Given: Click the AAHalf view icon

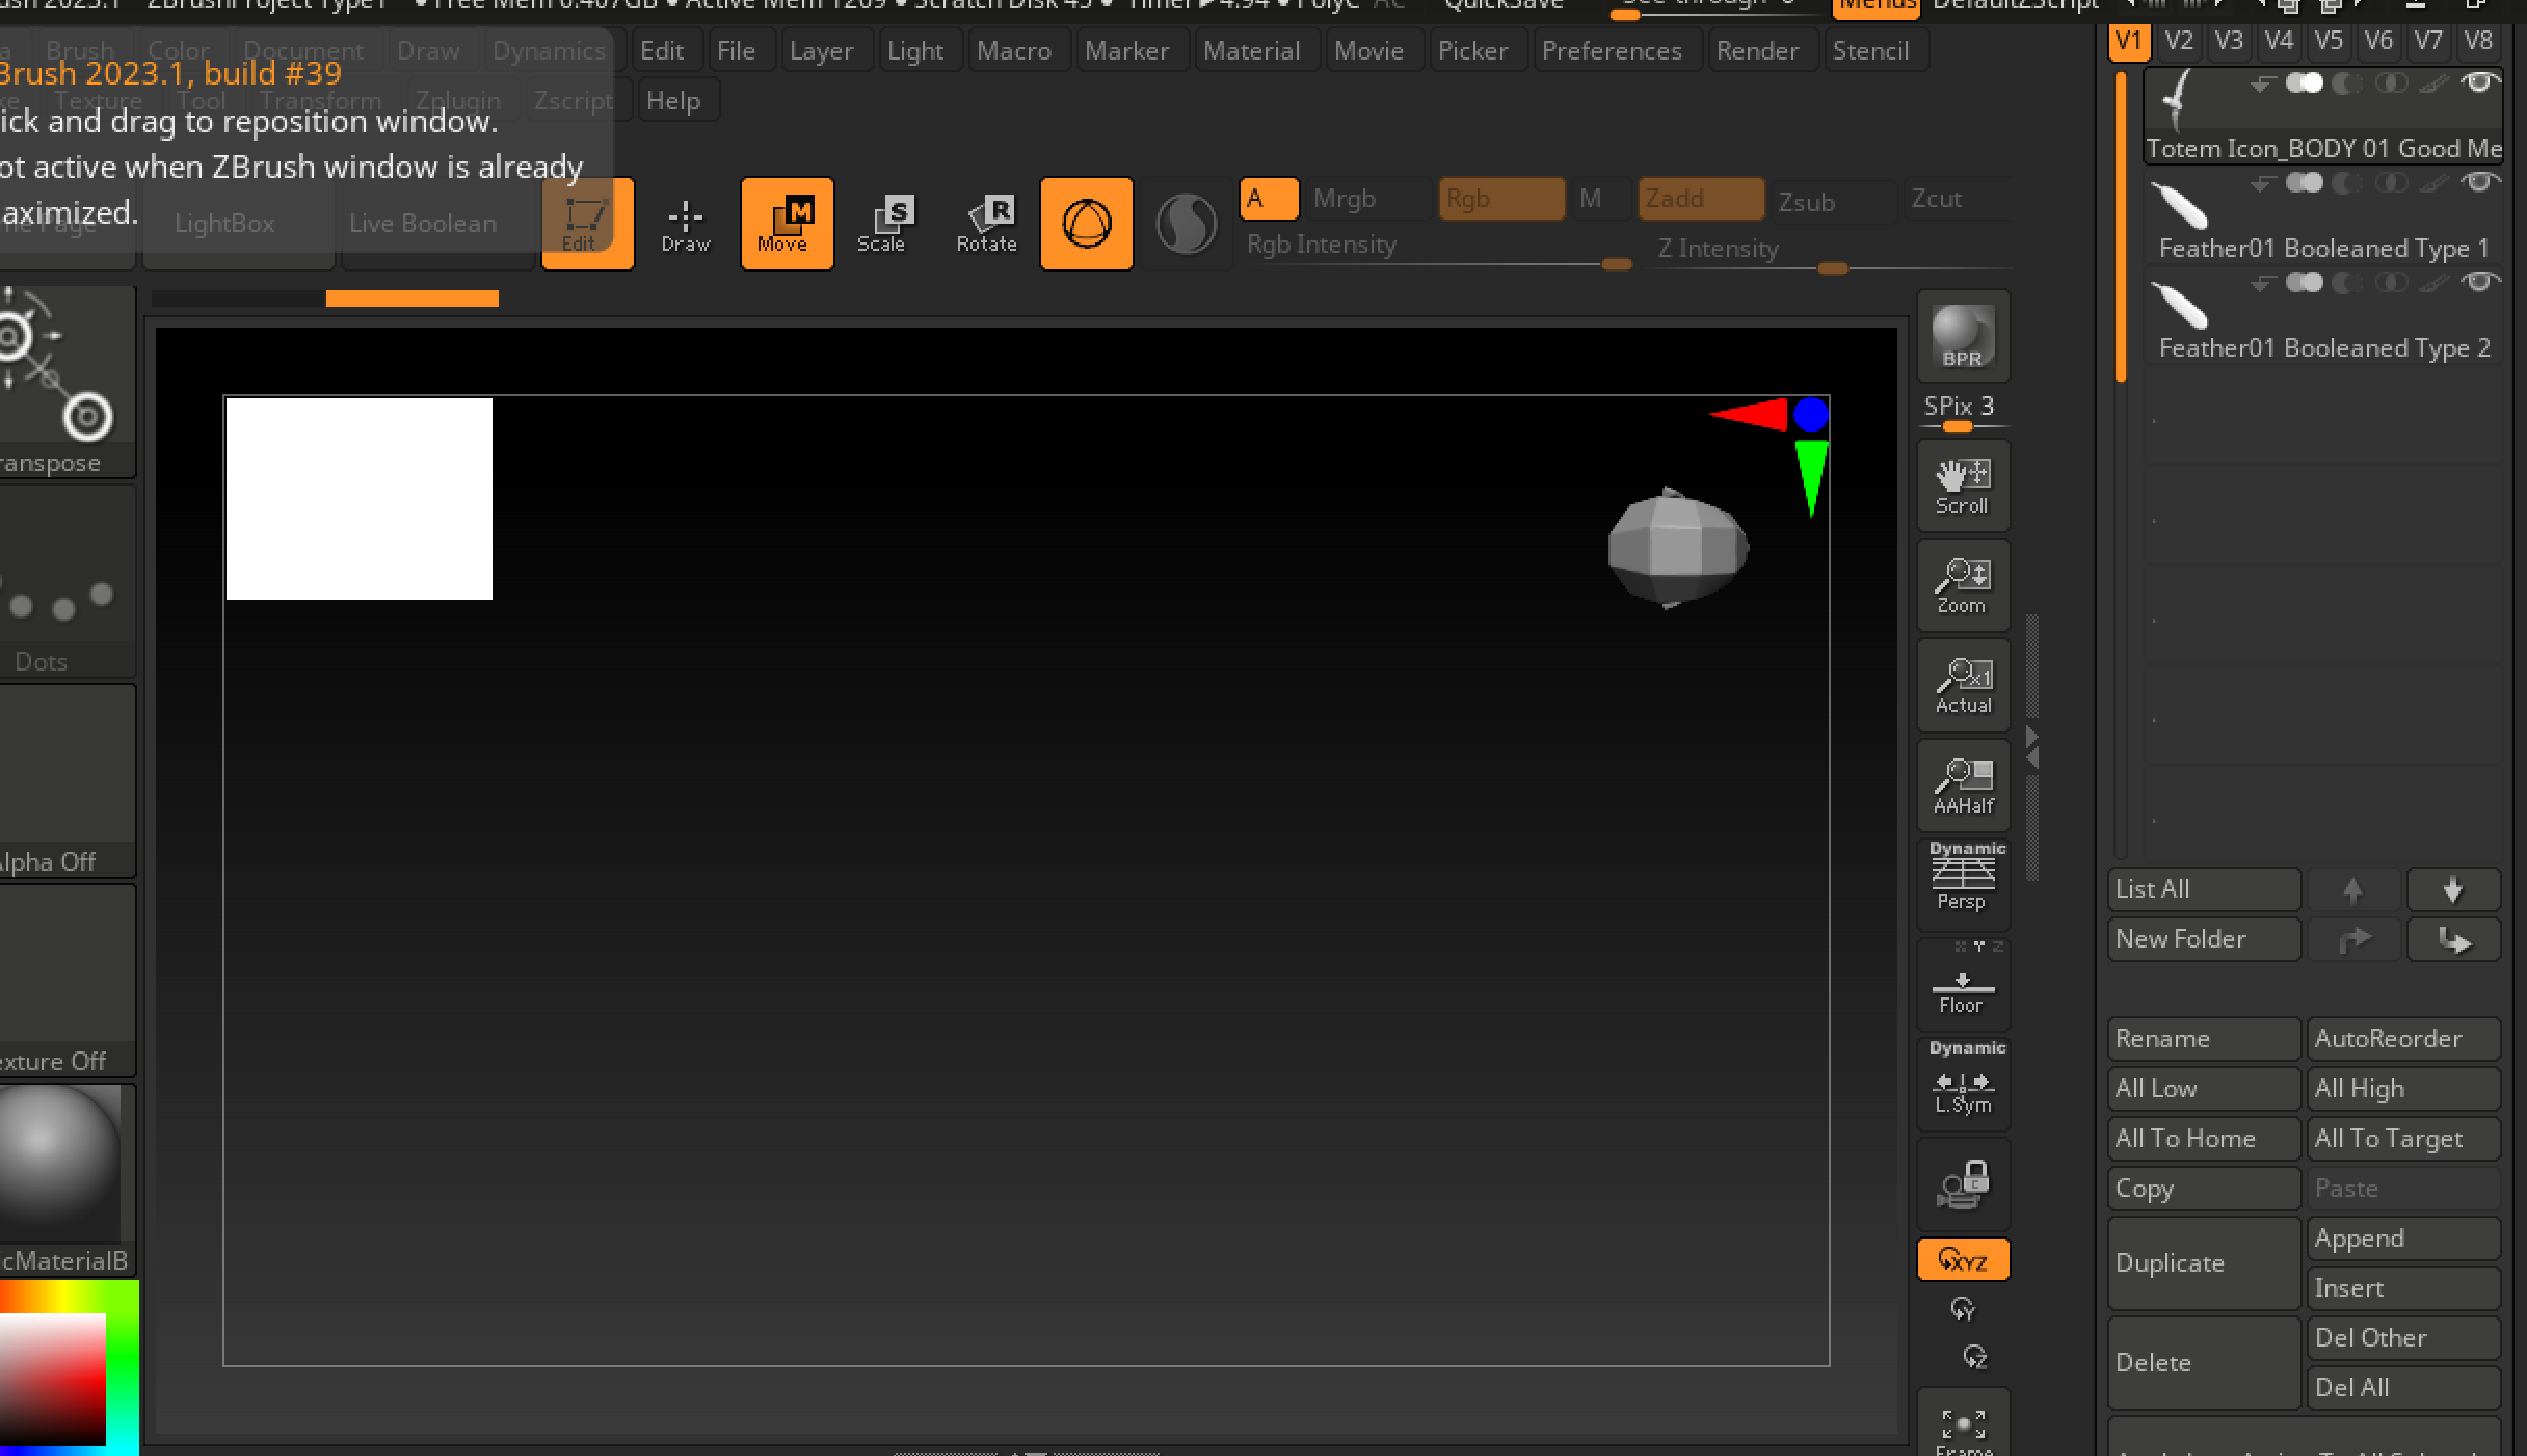Looking at the screenshot, I should coord(1962,786).
